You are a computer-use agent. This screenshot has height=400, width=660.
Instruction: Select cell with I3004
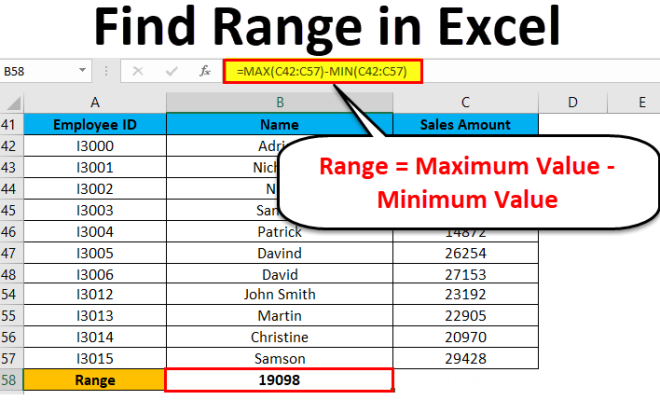point(95,232)
